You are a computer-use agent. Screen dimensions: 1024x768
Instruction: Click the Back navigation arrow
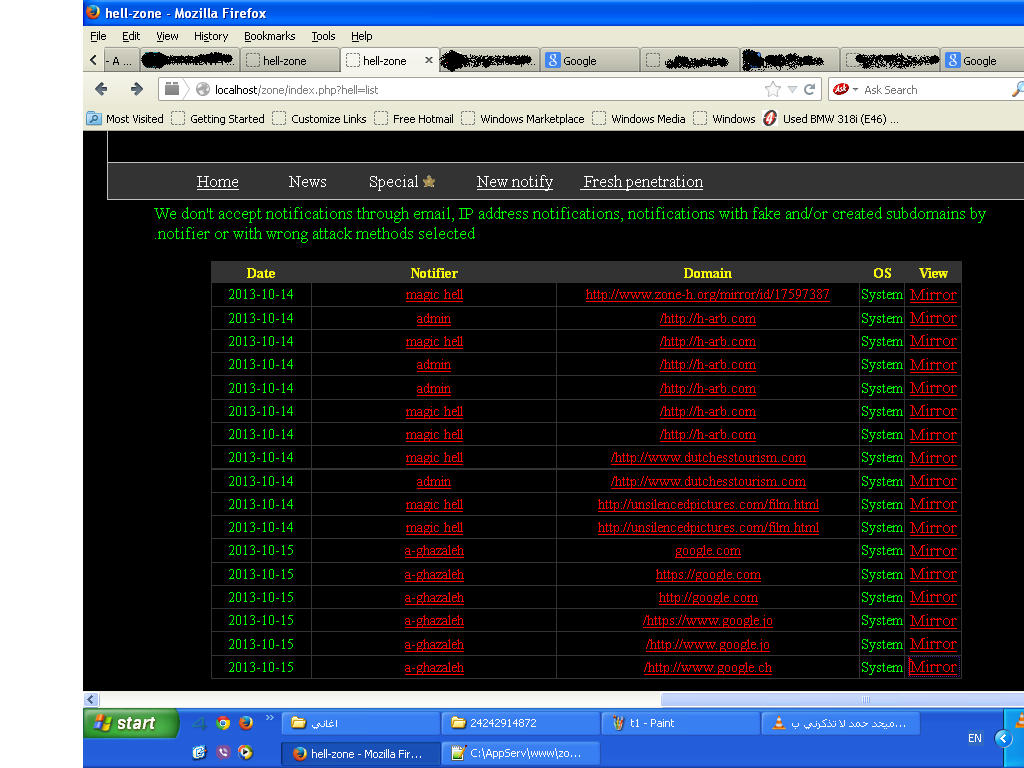pyautogui.click(x=100, y=89)
